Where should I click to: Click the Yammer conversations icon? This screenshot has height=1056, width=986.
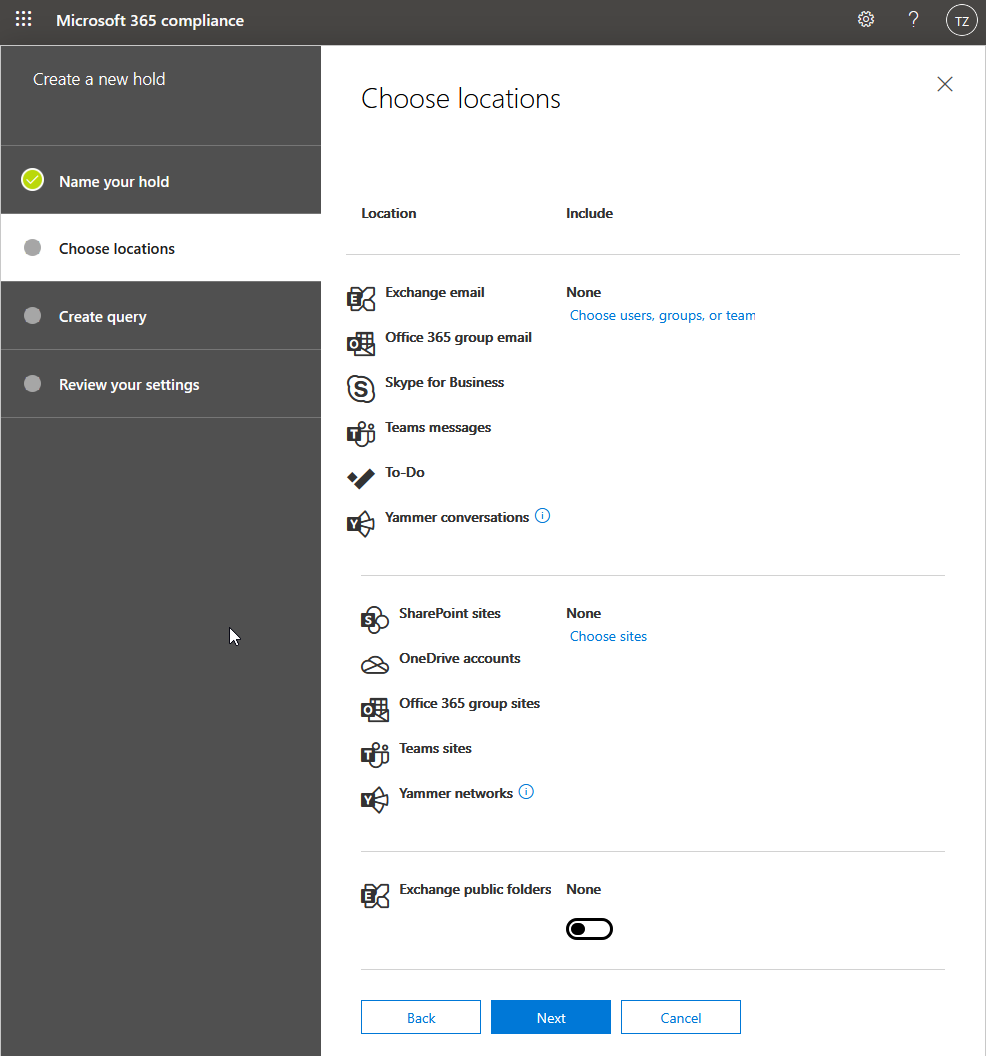361,523
